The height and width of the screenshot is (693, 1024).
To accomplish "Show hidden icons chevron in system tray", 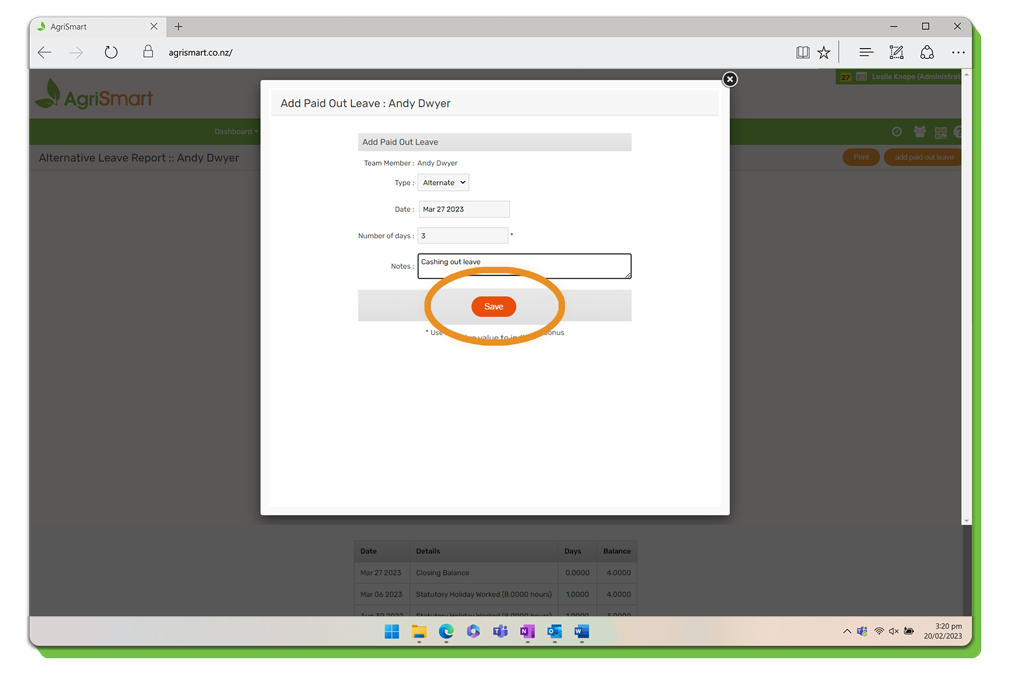I will pos(847,632).
